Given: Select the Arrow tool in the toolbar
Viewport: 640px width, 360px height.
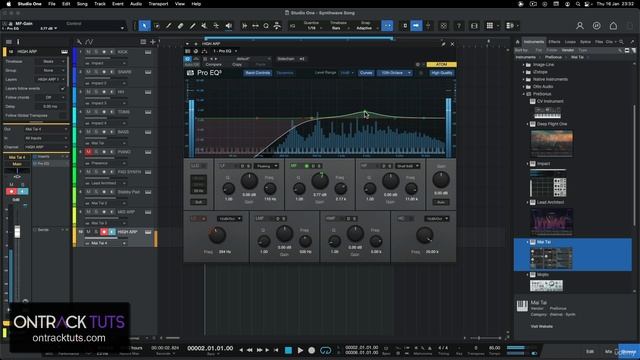Looking at the screenshot, I should tap(144, 26).
